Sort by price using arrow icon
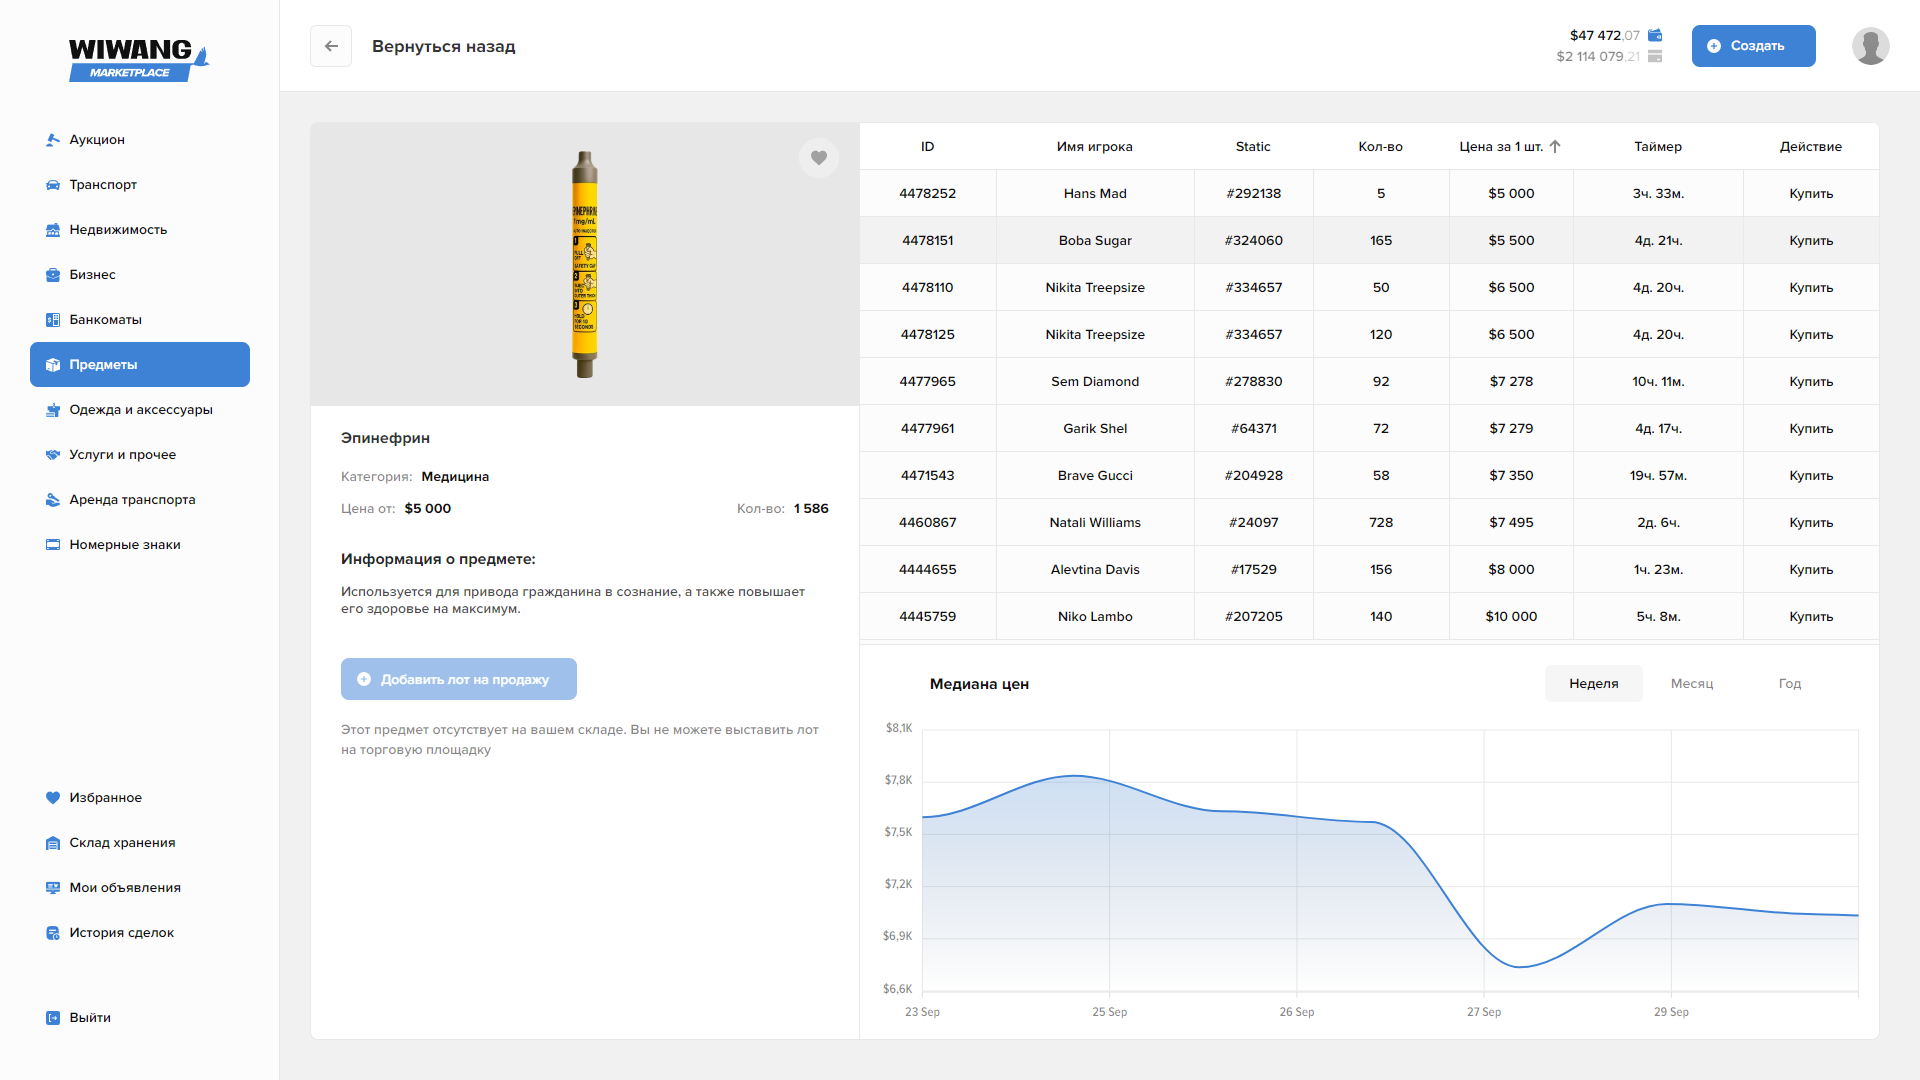The height and width of the screenshot is (1080, 1920). 1555,147
